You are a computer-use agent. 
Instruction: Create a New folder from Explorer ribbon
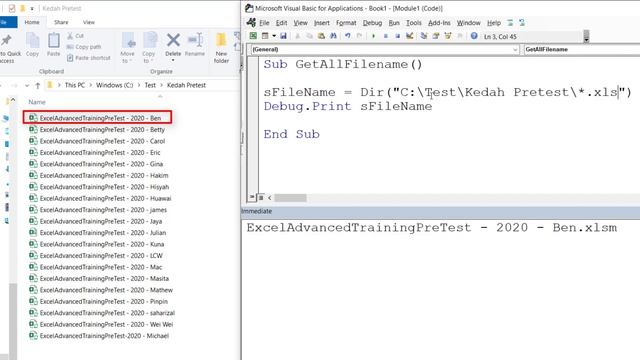[x=221, y=48]
